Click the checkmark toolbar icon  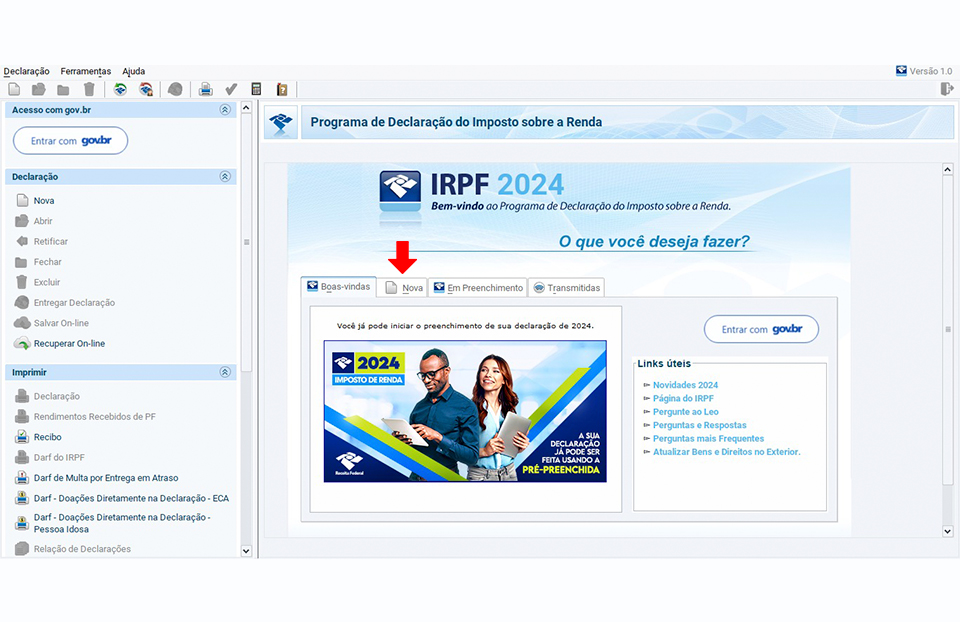click(x=231, y=89)
